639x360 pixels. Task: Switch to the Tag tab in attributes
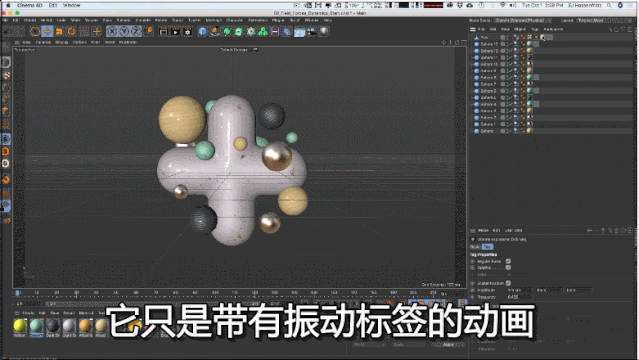487,247
